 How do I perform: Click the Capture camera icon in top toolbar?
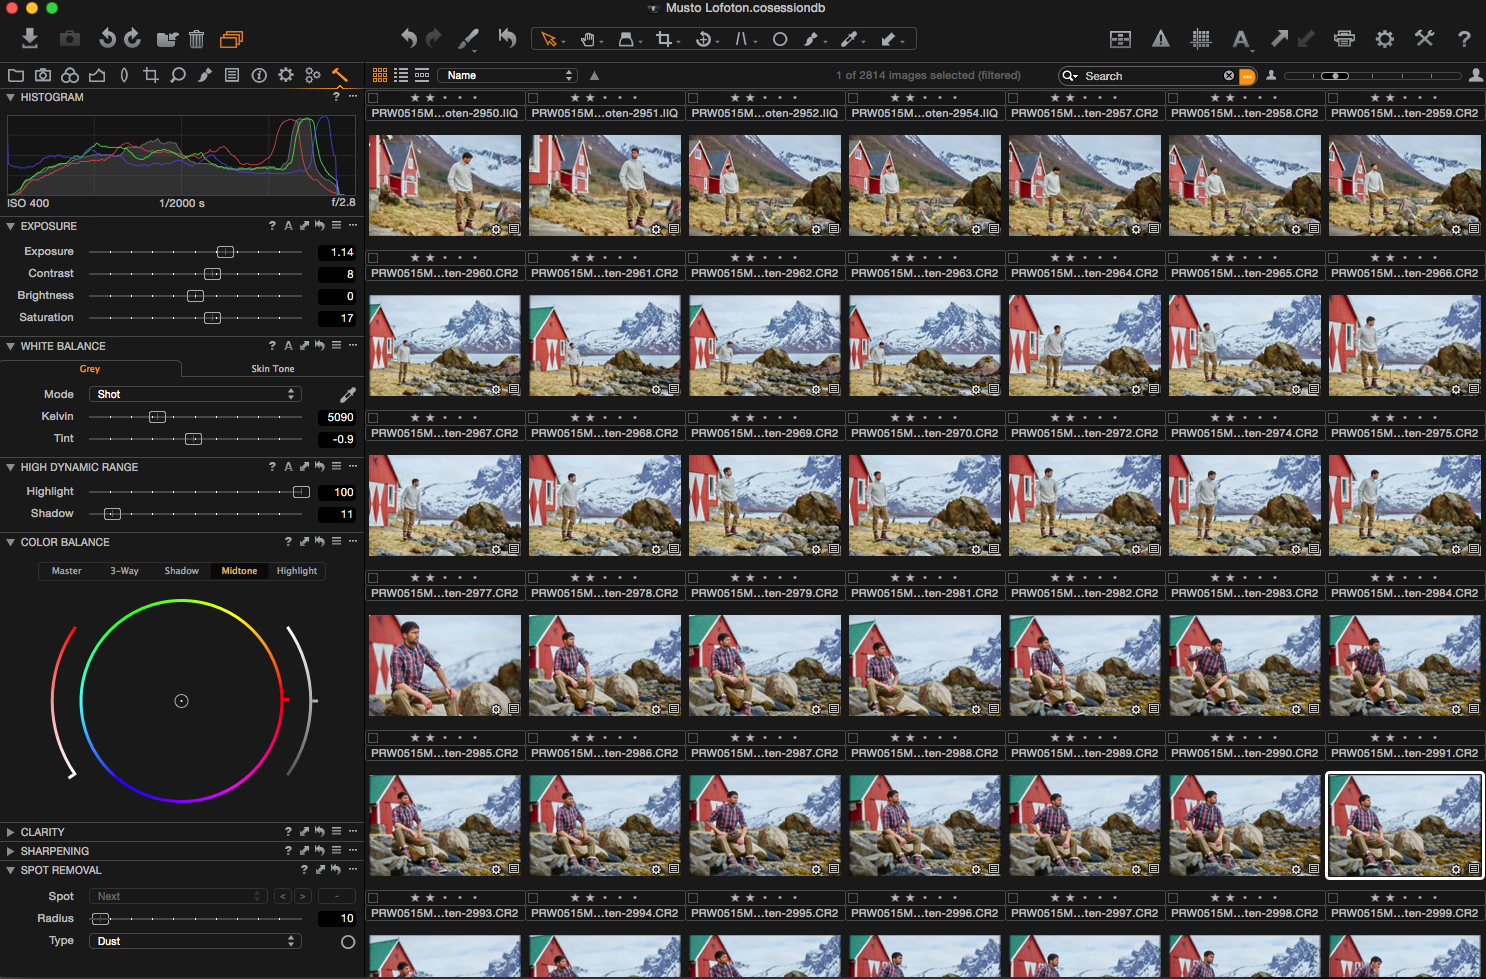pos(69,38)
